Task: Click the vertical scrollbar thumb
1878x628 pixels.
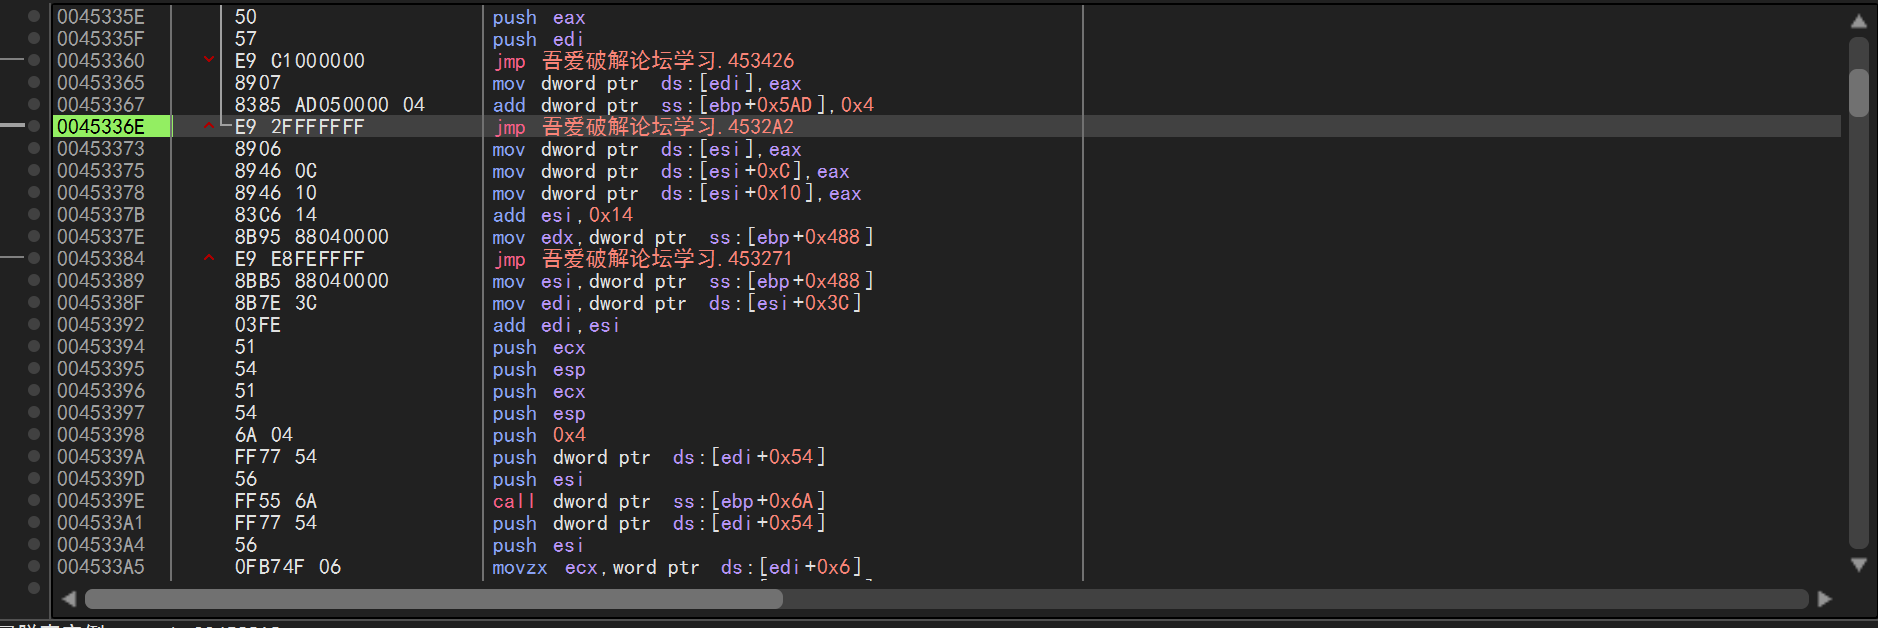Action: [x=1858, y=92]
